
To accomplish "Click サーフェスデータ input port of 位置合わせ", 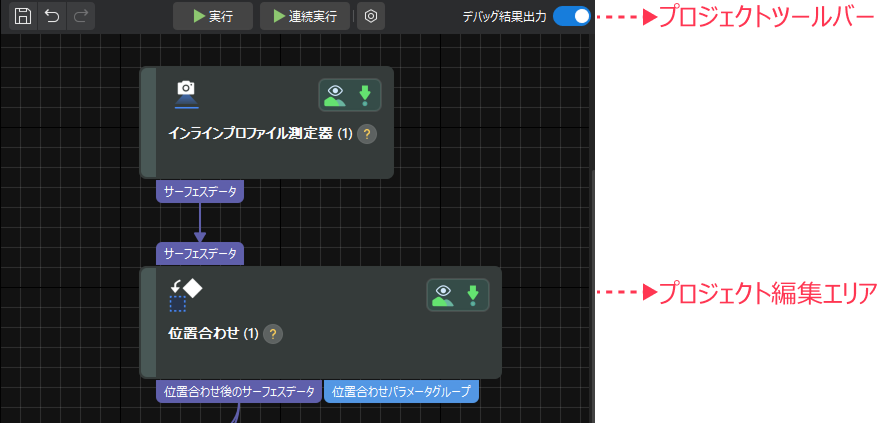I will point(200,253).
